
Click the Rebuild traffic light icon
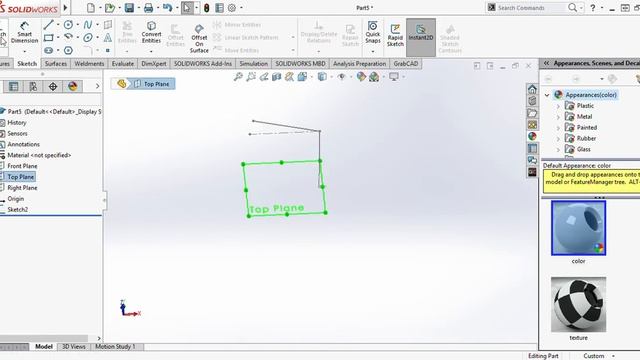(207, 8)
